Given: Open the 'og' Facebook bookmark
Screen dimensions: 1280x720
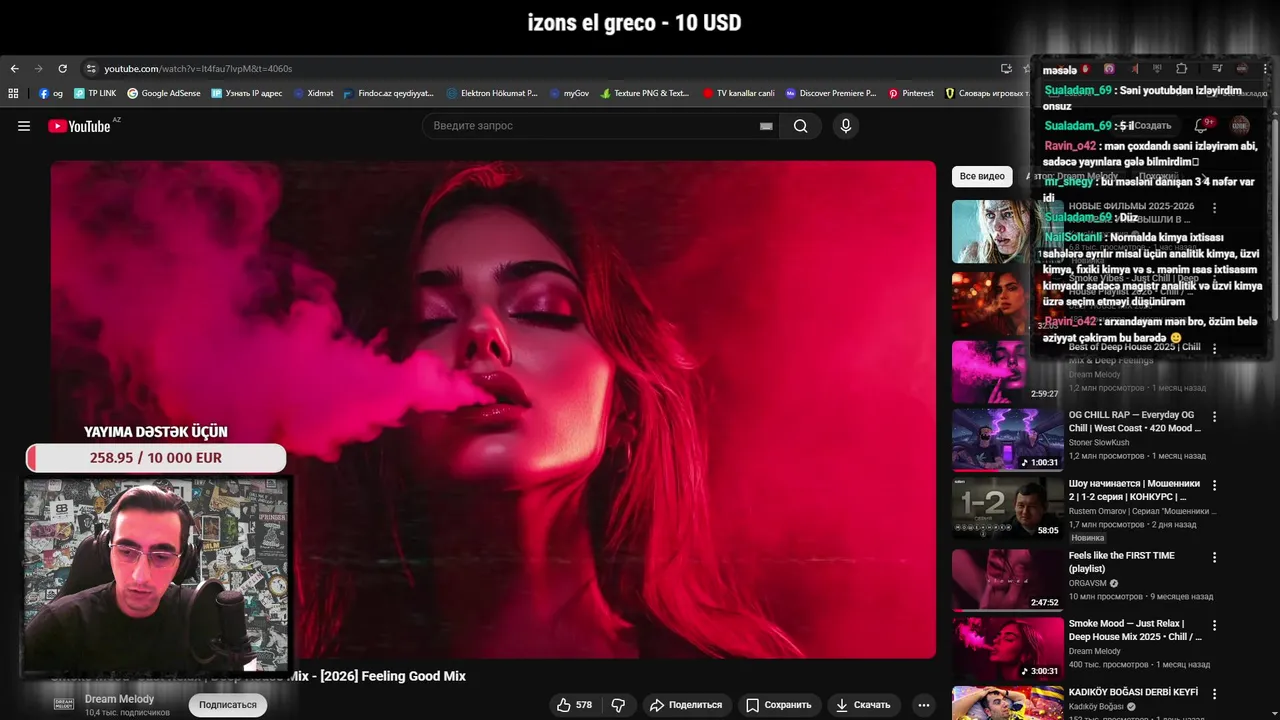Looking at the screenshot, I should (x=51, y=93).
